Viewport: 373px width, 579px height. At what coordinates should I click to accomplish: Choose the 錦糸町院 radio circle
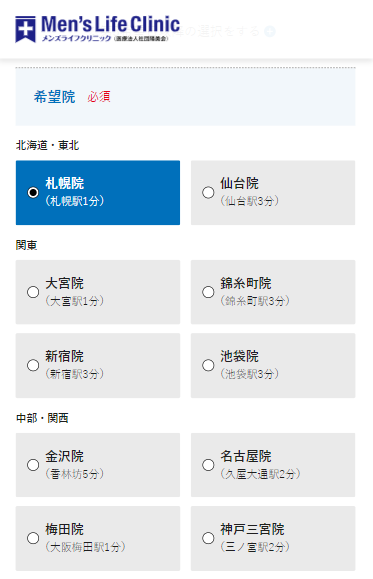pyautogui.click(x=208, y=292)
